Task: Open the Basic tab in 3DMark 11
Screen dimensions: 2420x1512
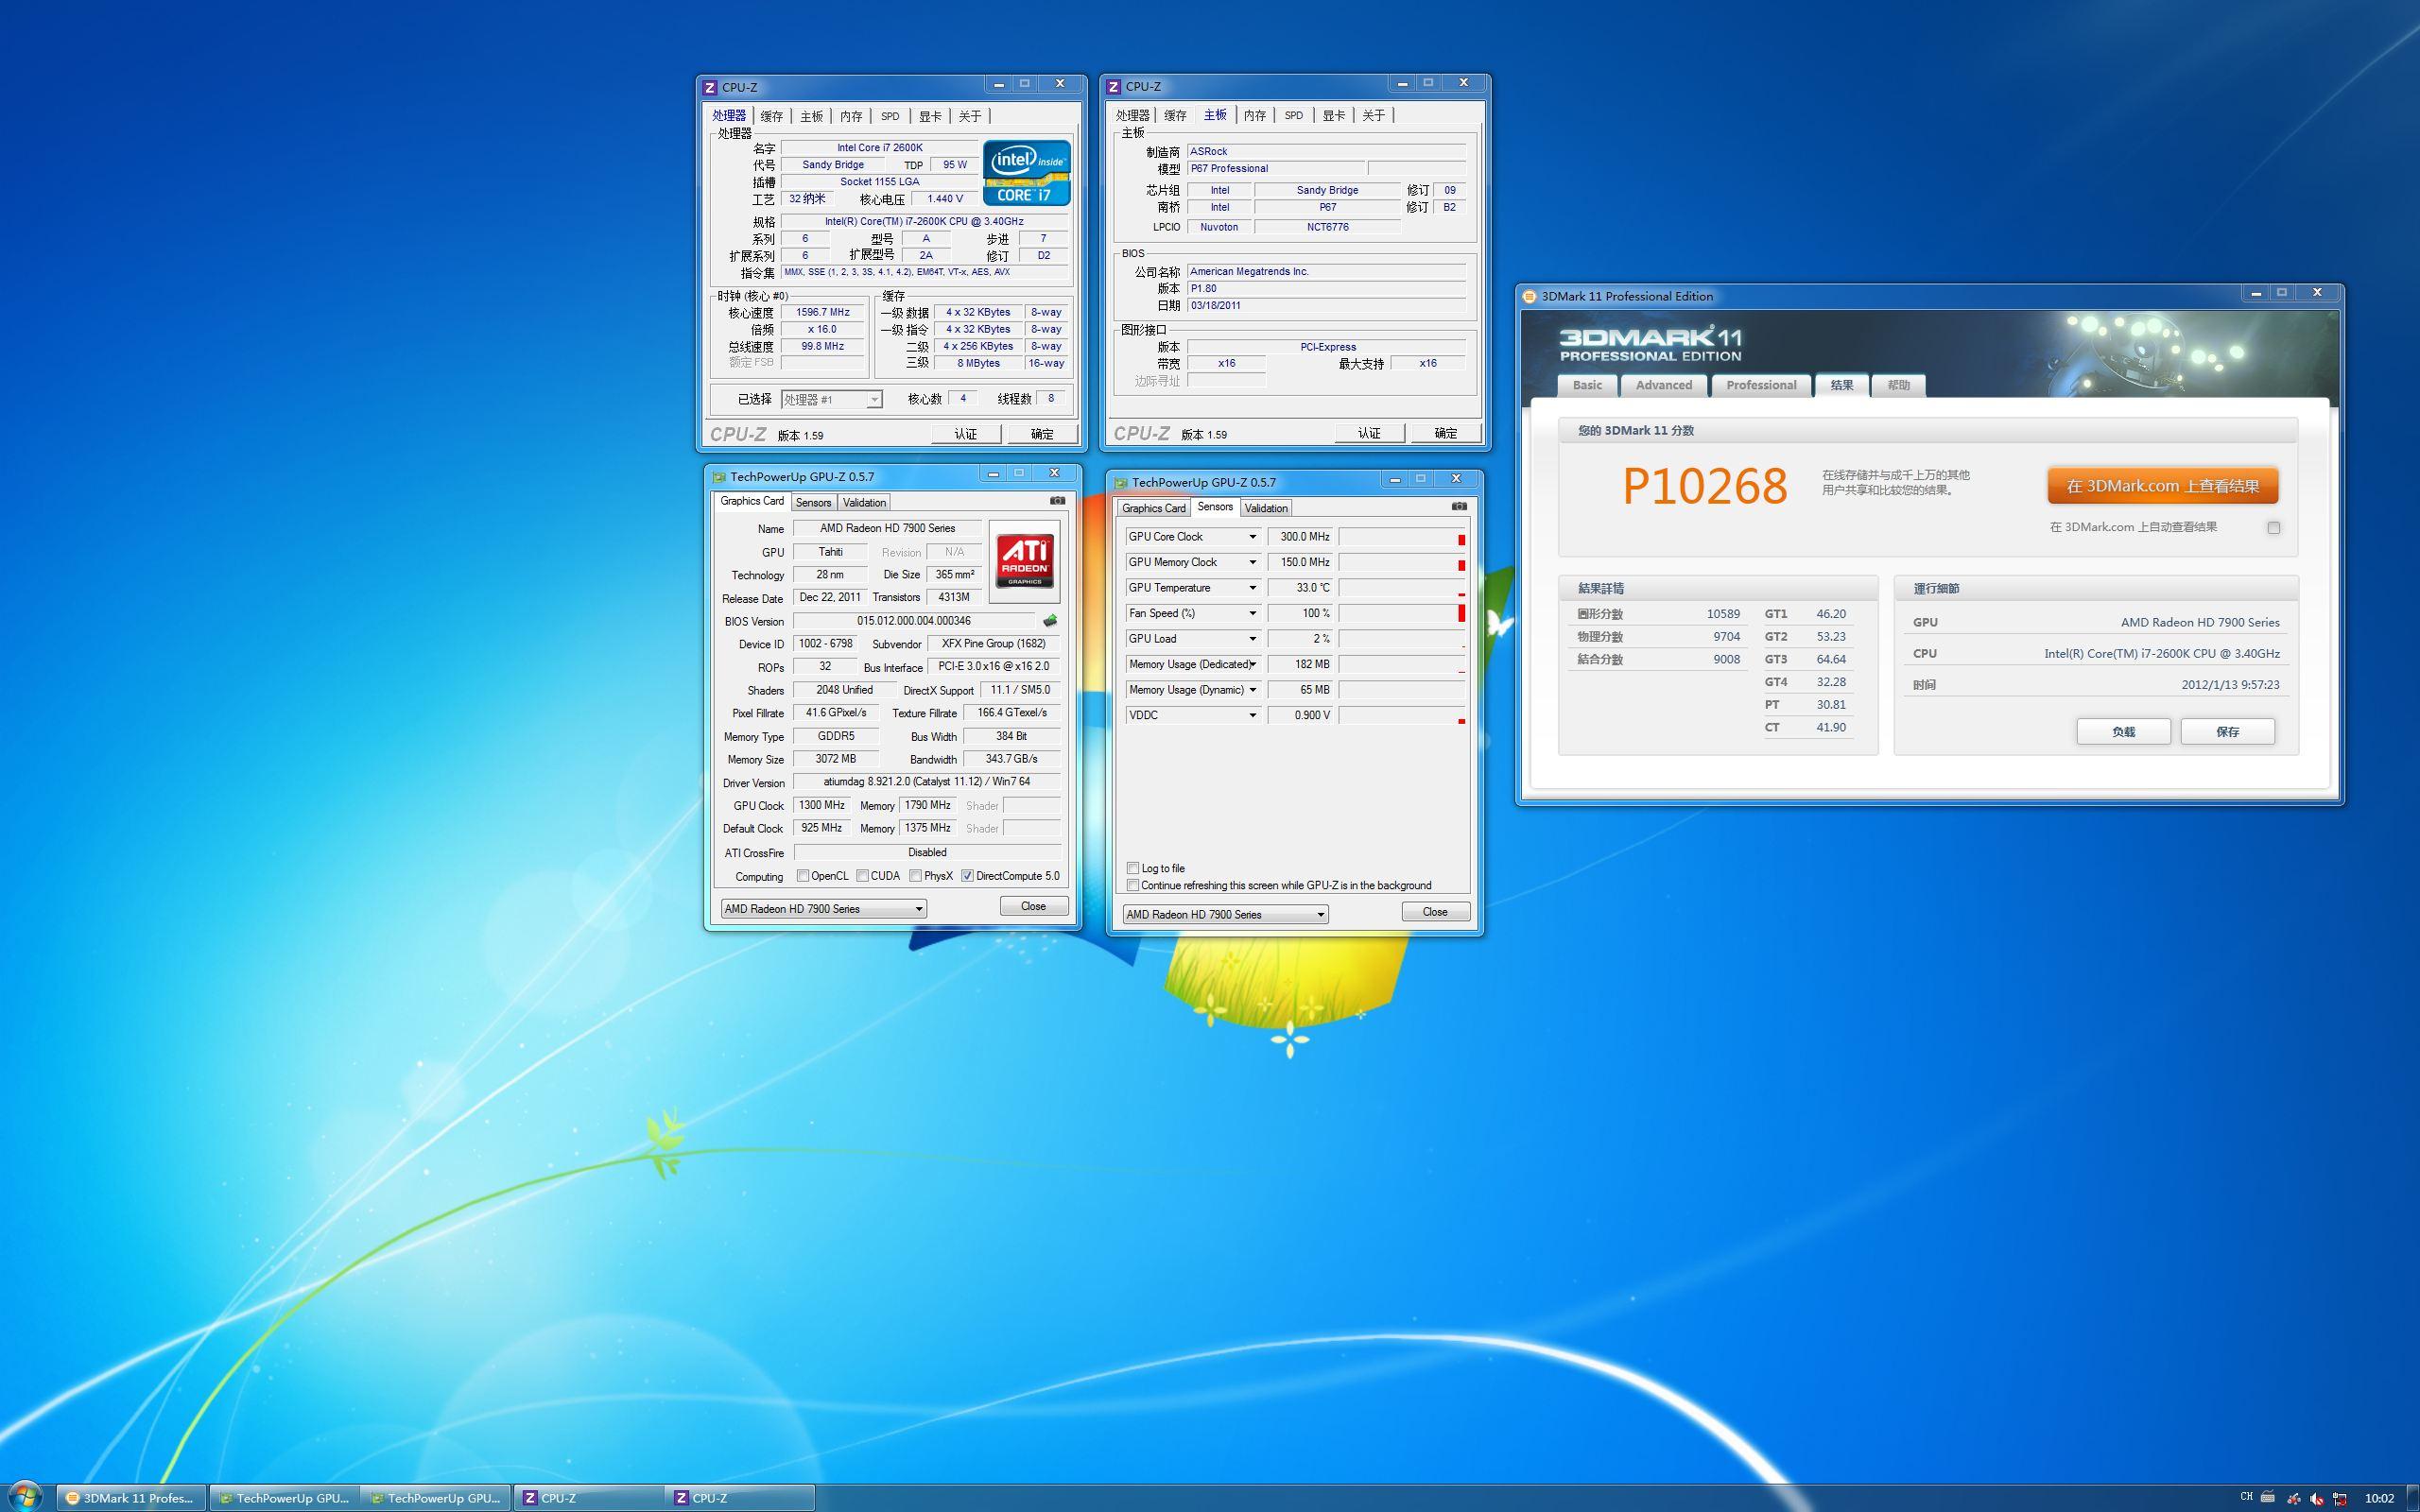Action: point(1587,385)
